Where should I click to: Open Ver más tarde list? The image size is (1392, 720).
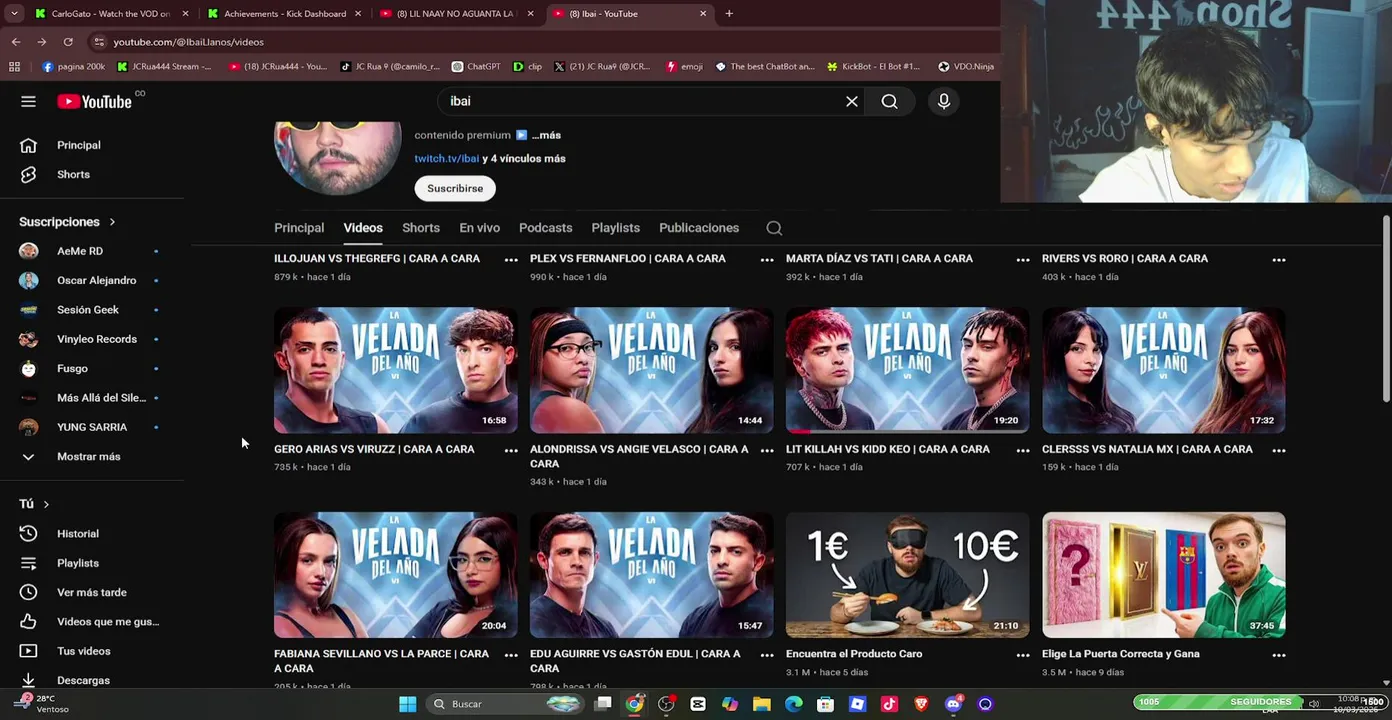point(92,592)
